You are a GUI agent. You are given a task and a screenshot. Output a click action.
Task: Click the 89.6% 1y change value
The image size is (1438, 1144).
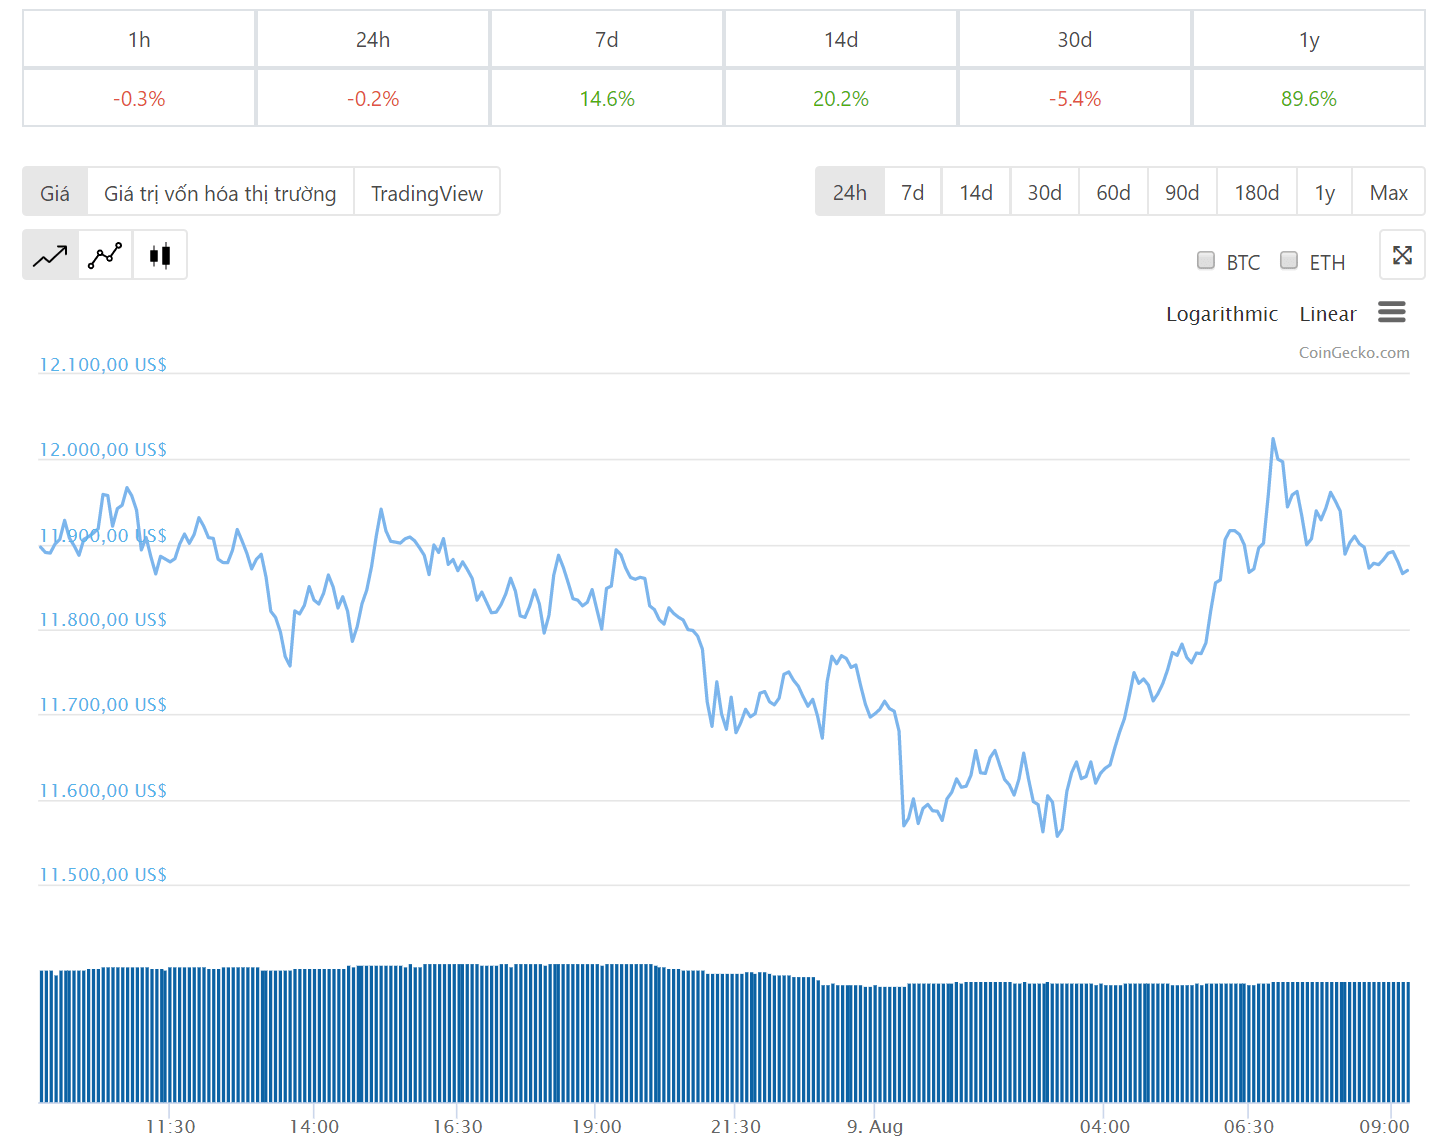1309,98
